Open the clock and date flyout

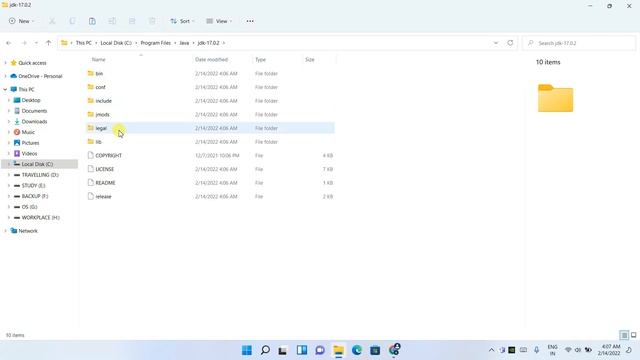[x=609, y=350]
